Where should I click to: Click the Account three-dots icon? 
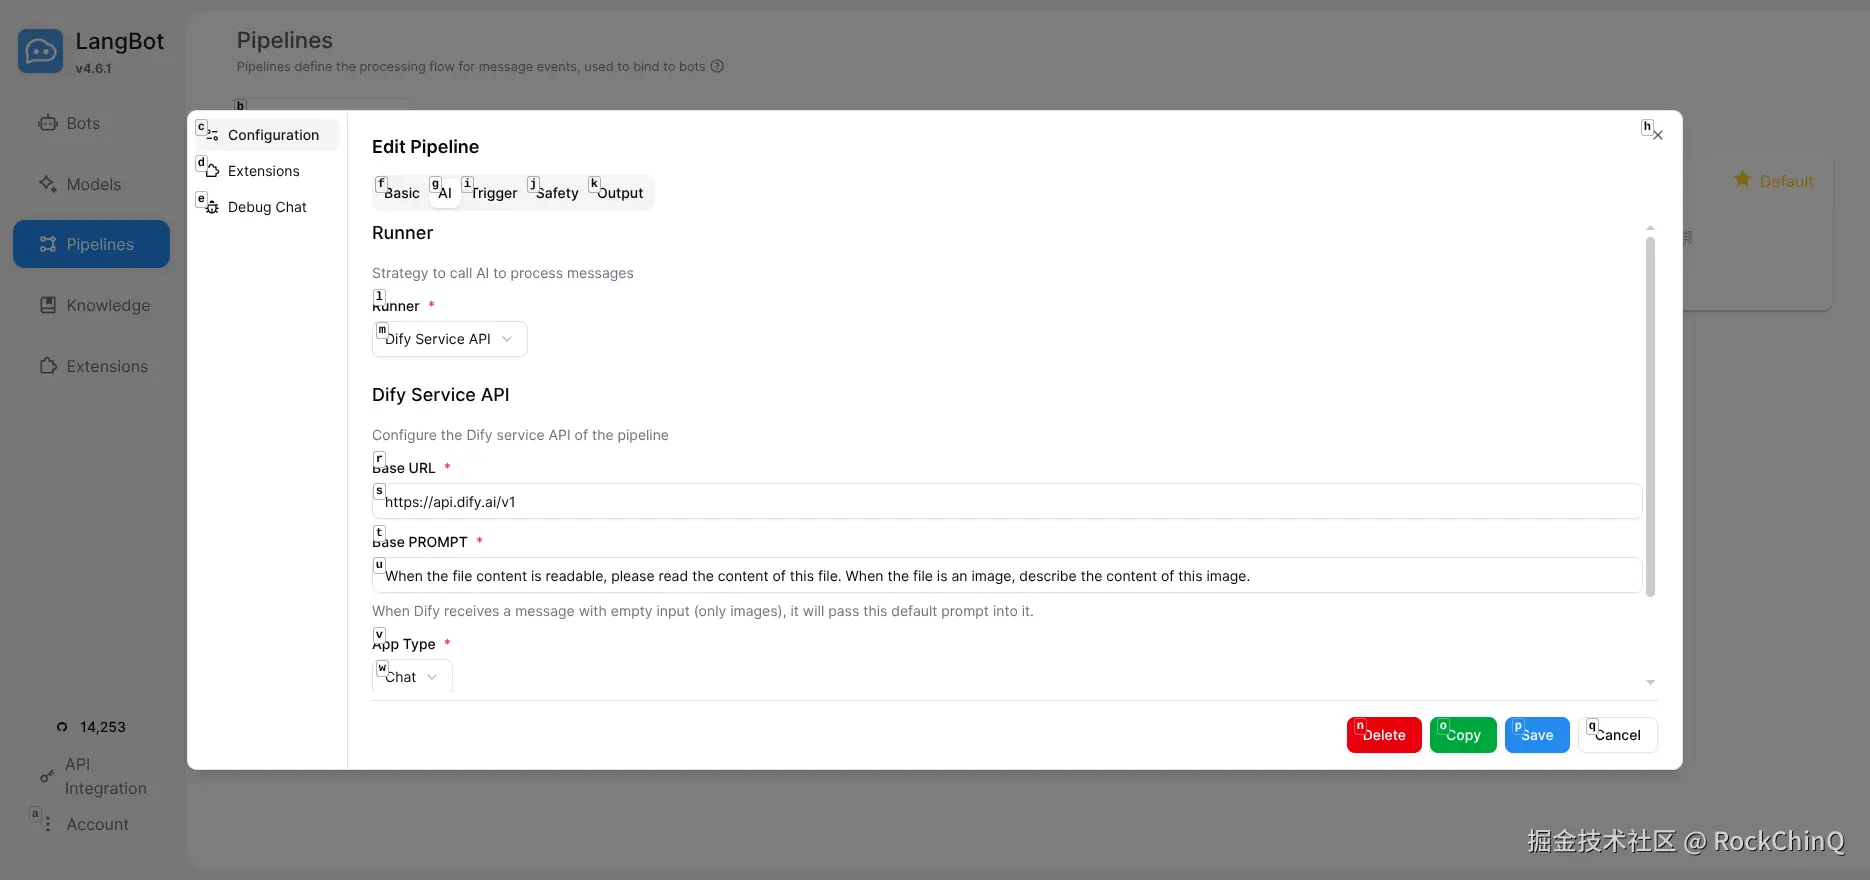coord(48,824)
